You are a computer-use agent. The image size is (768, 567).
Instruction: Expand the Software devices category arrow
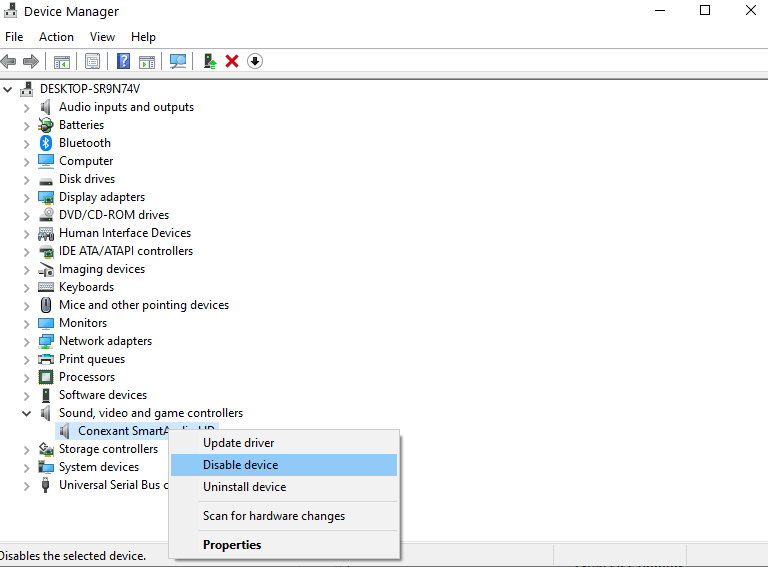26,396
